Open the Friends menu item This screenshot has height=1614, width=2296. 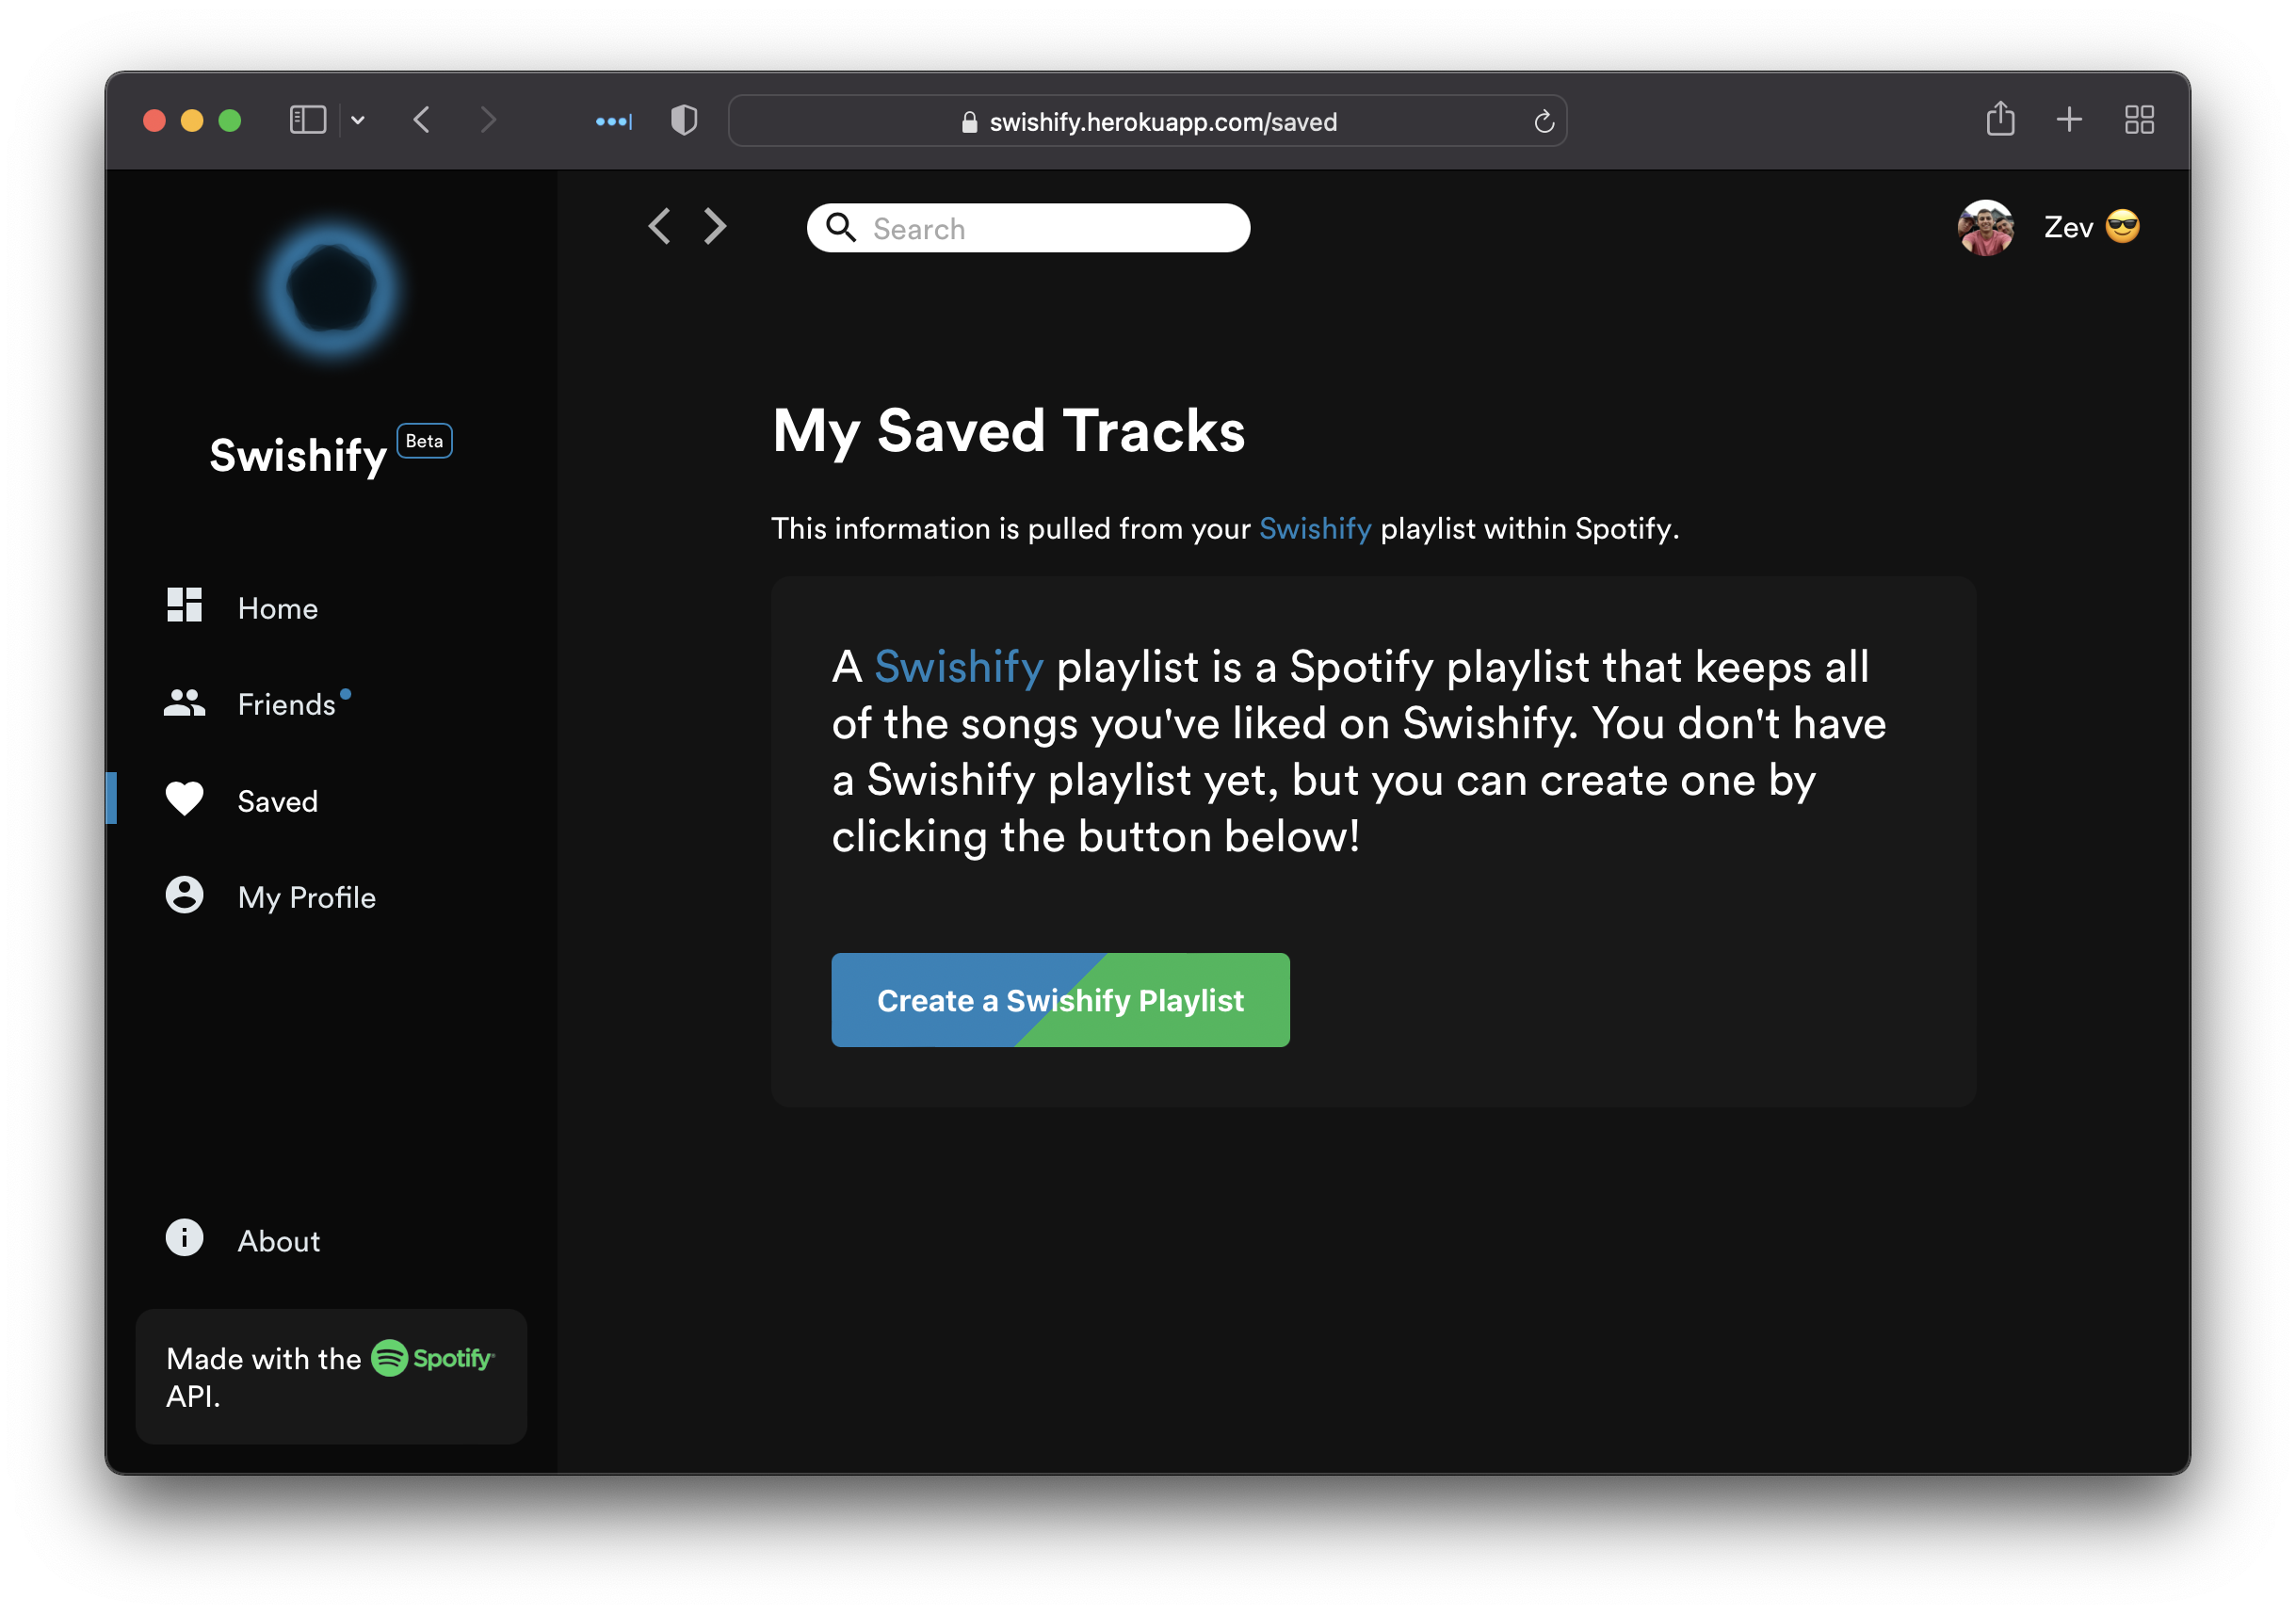pos(286,704)
